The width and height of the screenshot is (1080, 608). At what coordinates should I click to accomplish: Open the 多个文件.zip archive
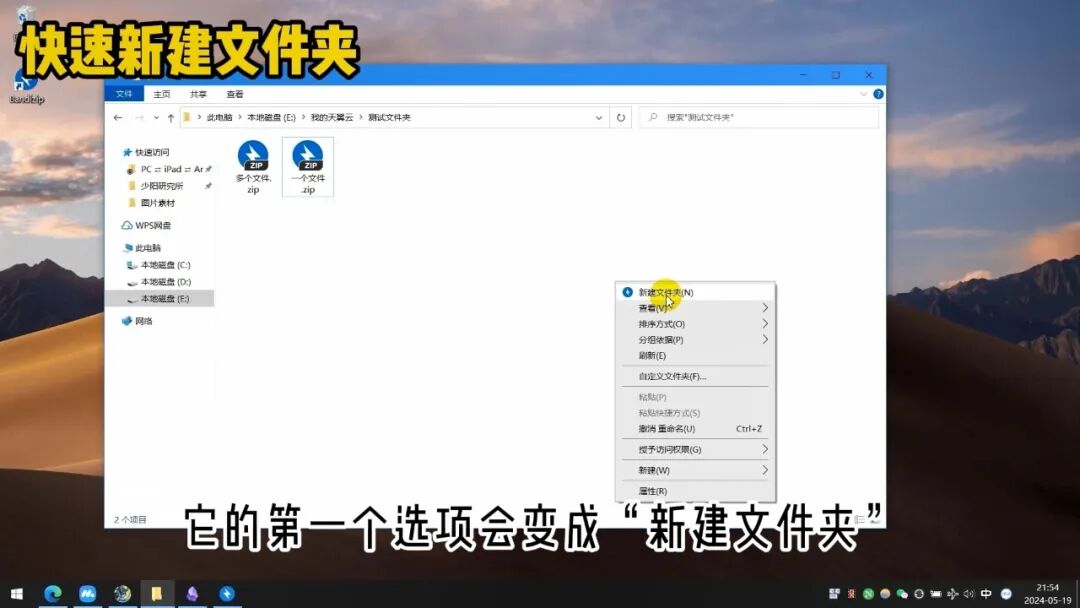[253, 158]
